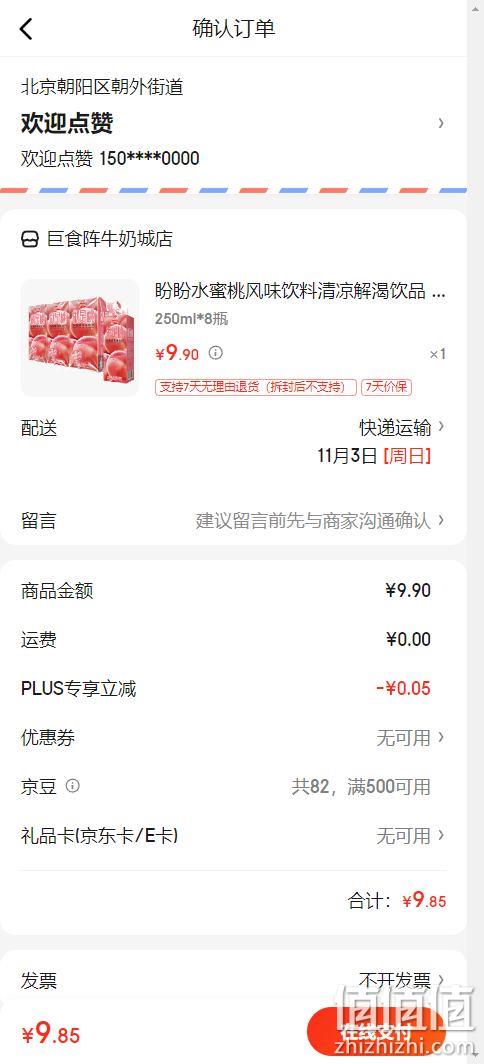The width and height of the screenshot is (484, 1064).
Task: Expand 快递运输 delivery options
Action: pos(403,427)
